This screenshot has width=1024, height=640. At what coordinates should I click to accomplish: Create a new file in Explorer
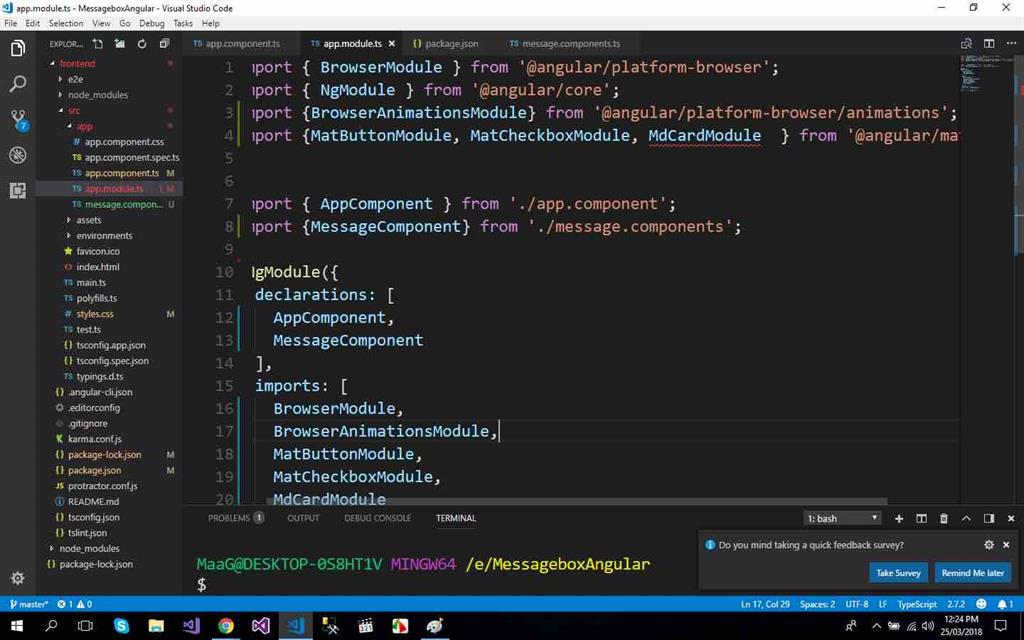pyautogui.click(x=98, y=44)
